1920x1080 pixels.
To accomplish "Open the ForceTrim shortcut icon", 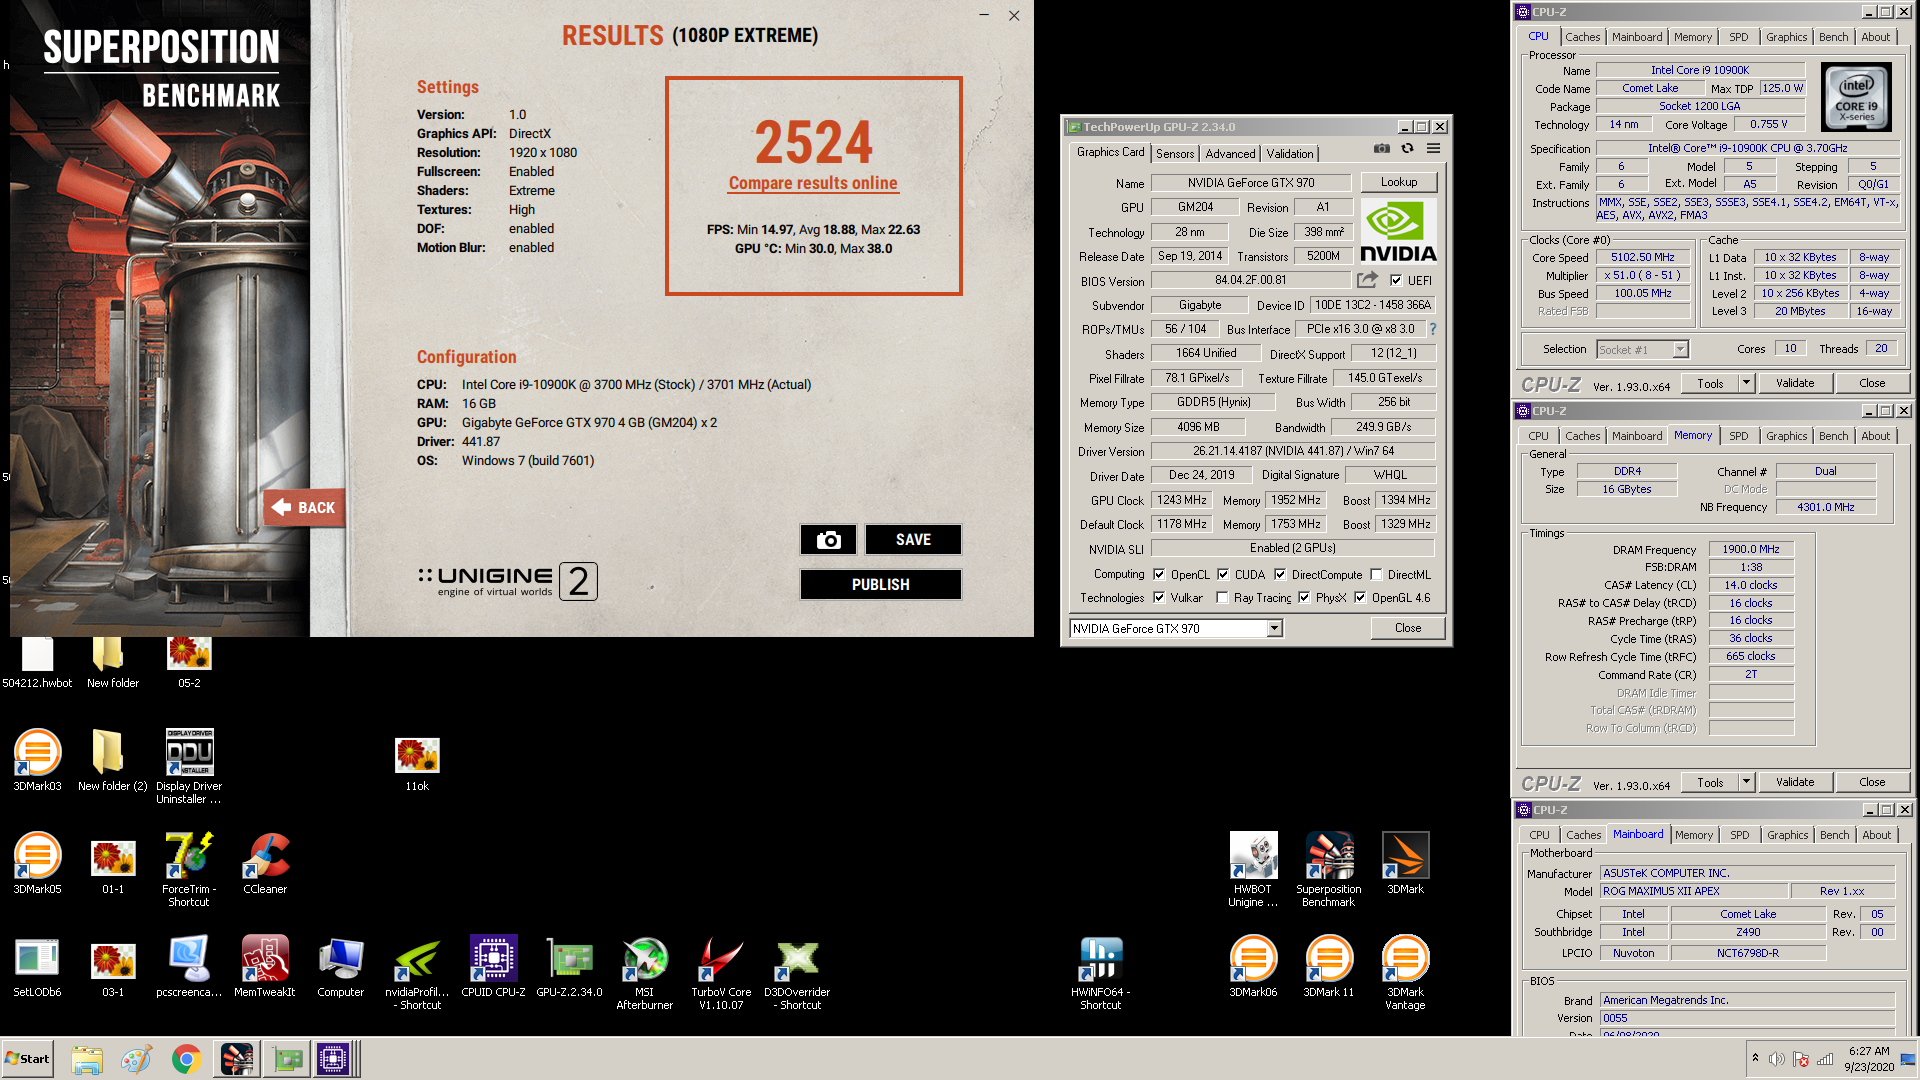I will click(189, 869).
